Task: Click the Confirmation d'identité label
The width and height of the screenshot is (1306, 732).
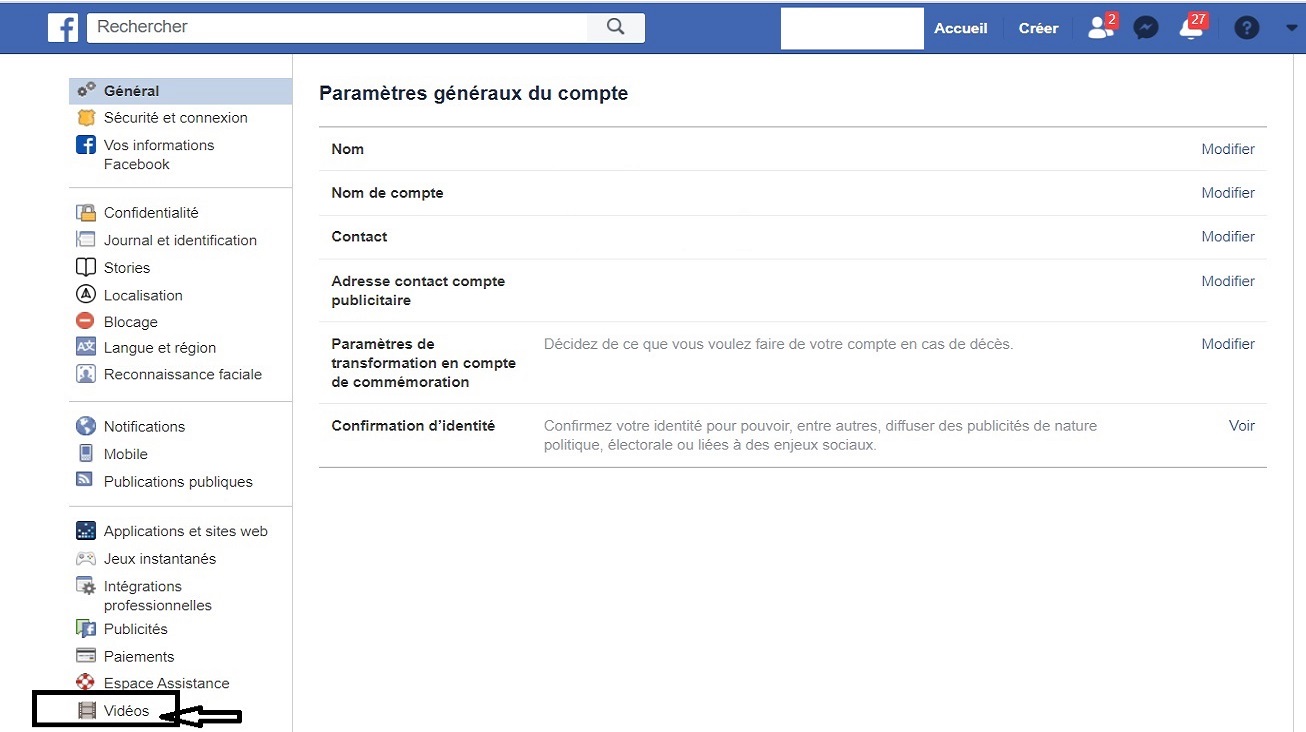Action: pyautogui.click(x=413, y=426)
